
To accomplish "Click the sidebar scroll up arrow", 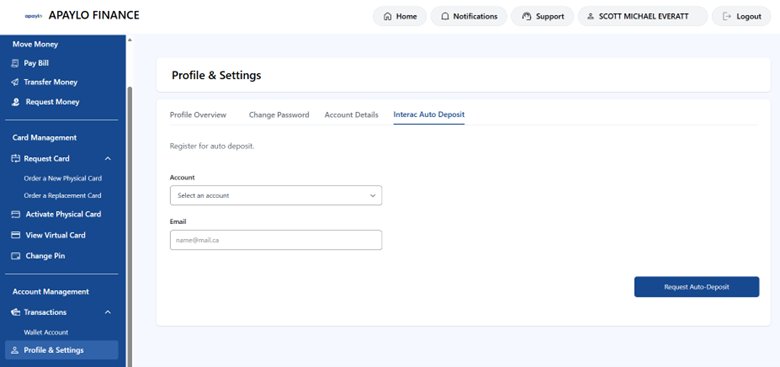I will (130, 40).
